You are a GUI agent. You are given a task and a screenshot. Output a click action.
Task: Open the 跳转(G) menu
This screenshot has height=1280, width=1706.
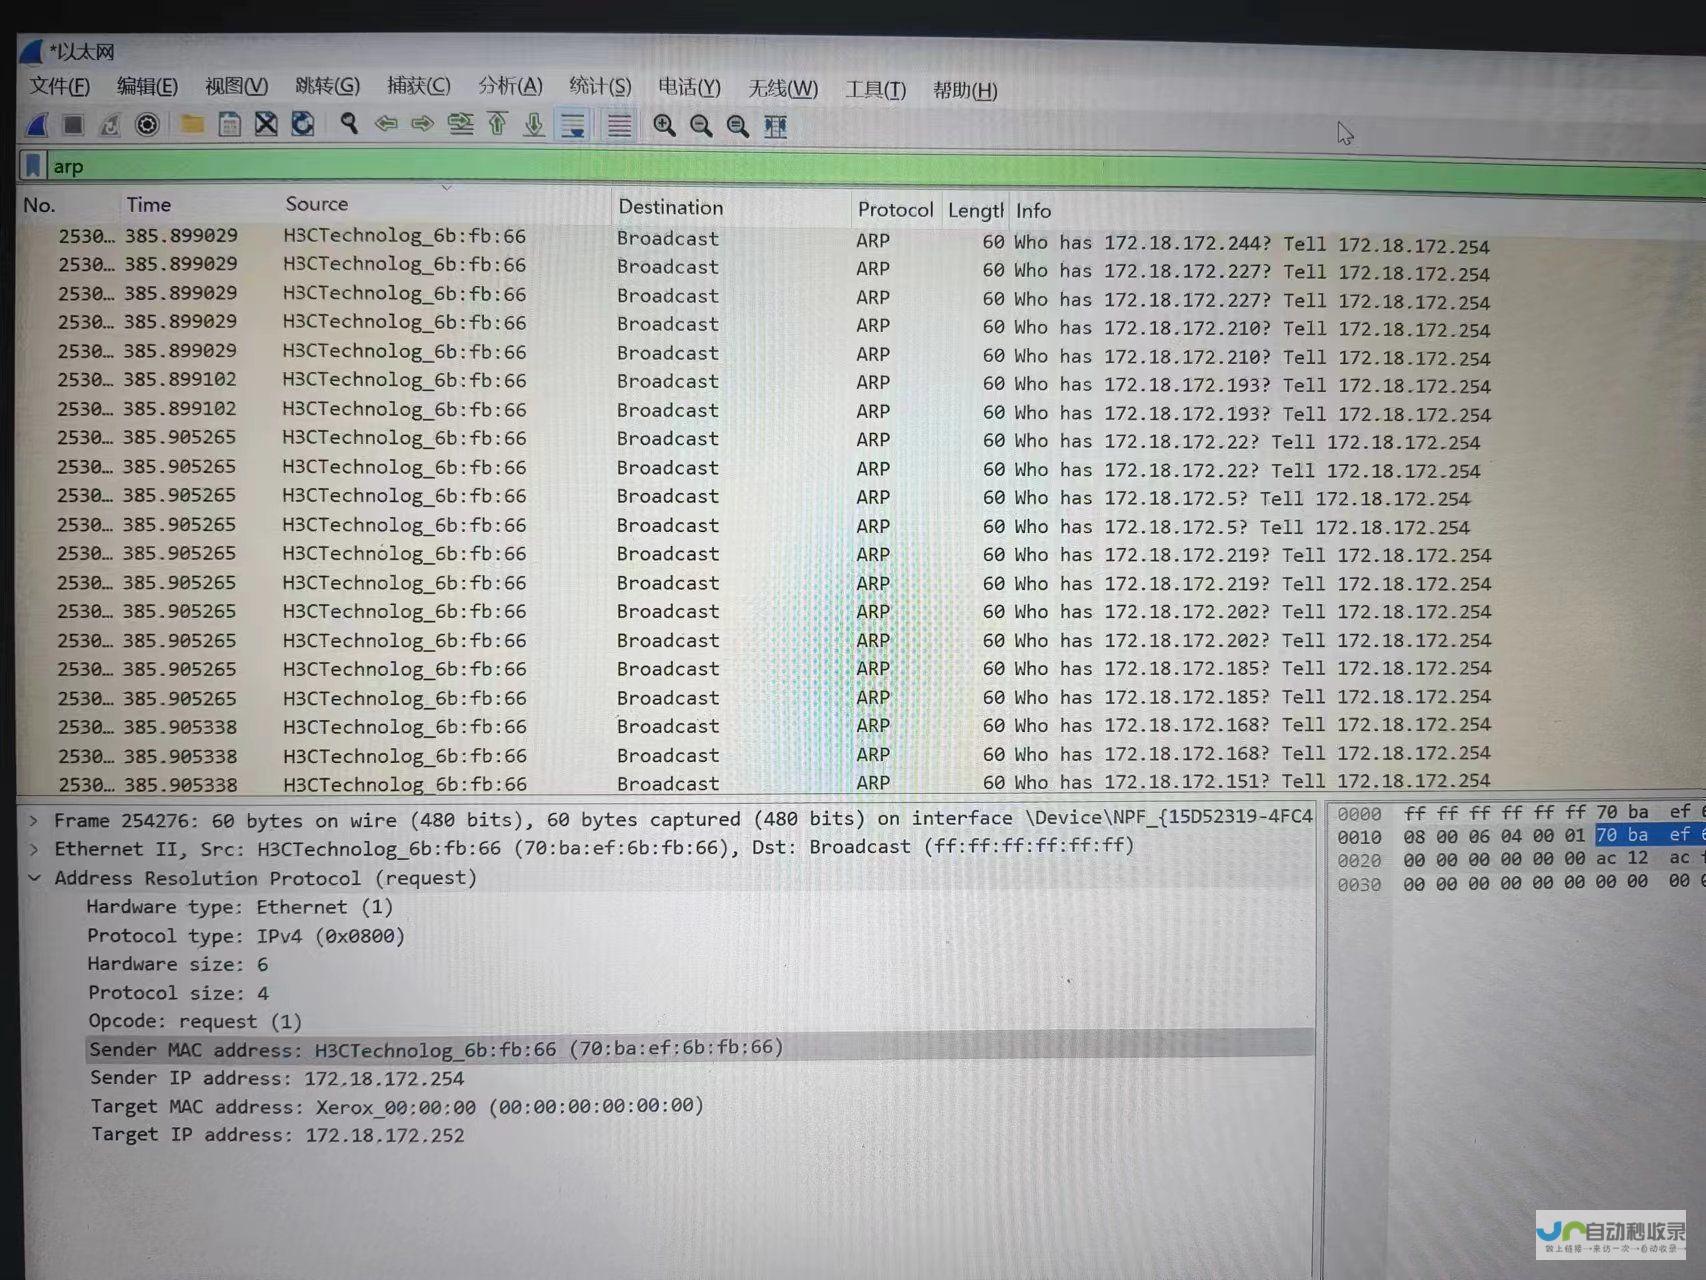(x=327, y=86)
